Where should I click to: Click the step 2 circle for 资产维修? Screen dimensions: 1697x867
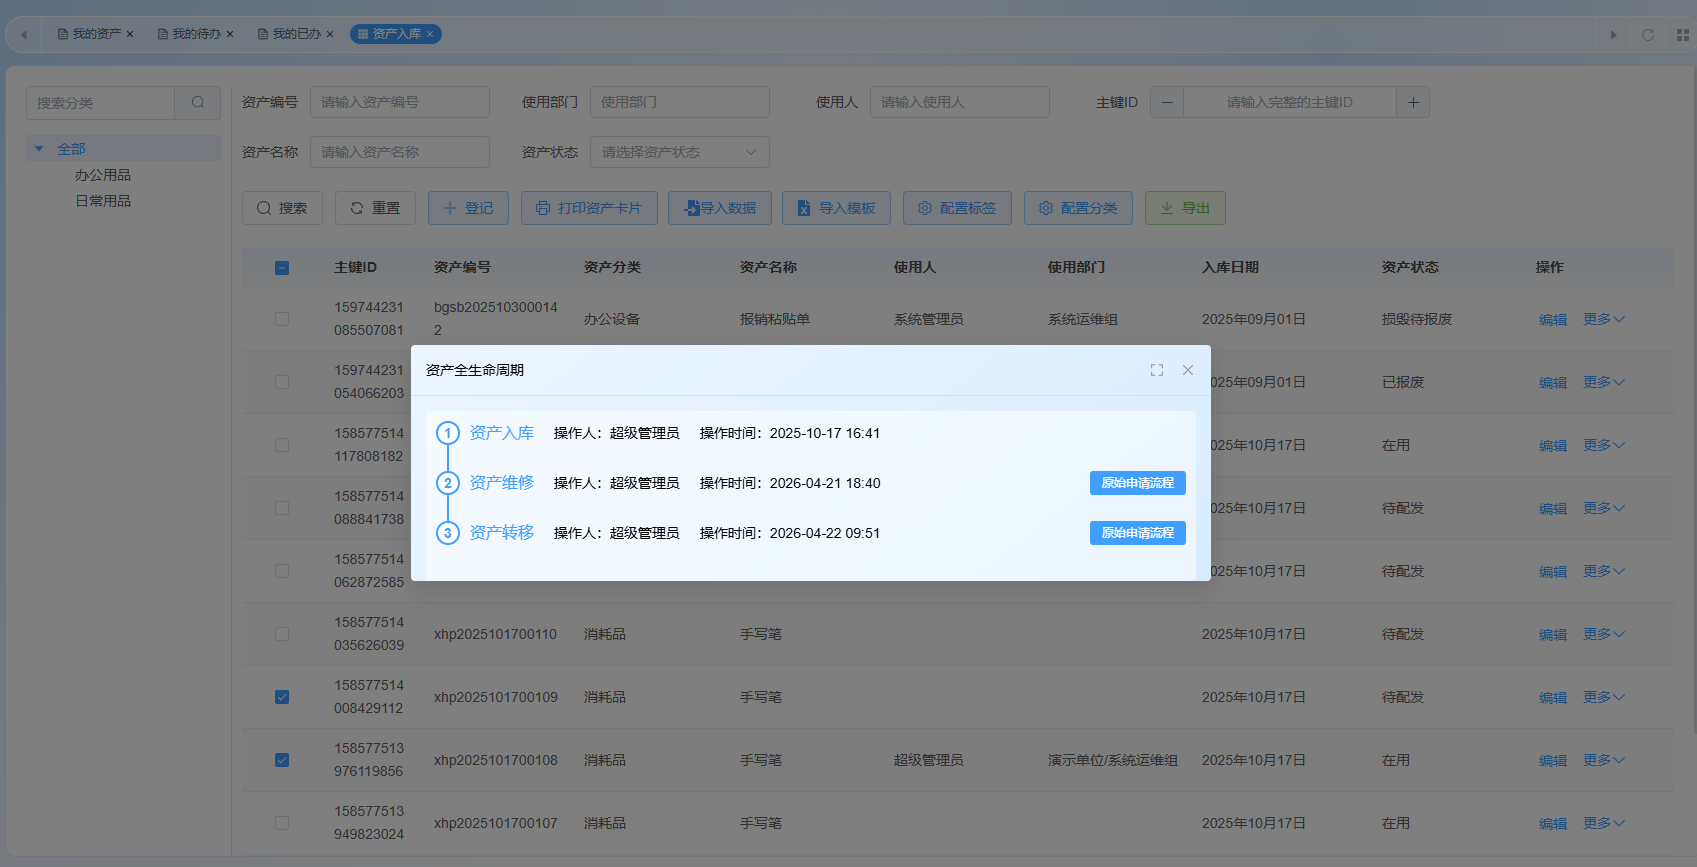448,483
